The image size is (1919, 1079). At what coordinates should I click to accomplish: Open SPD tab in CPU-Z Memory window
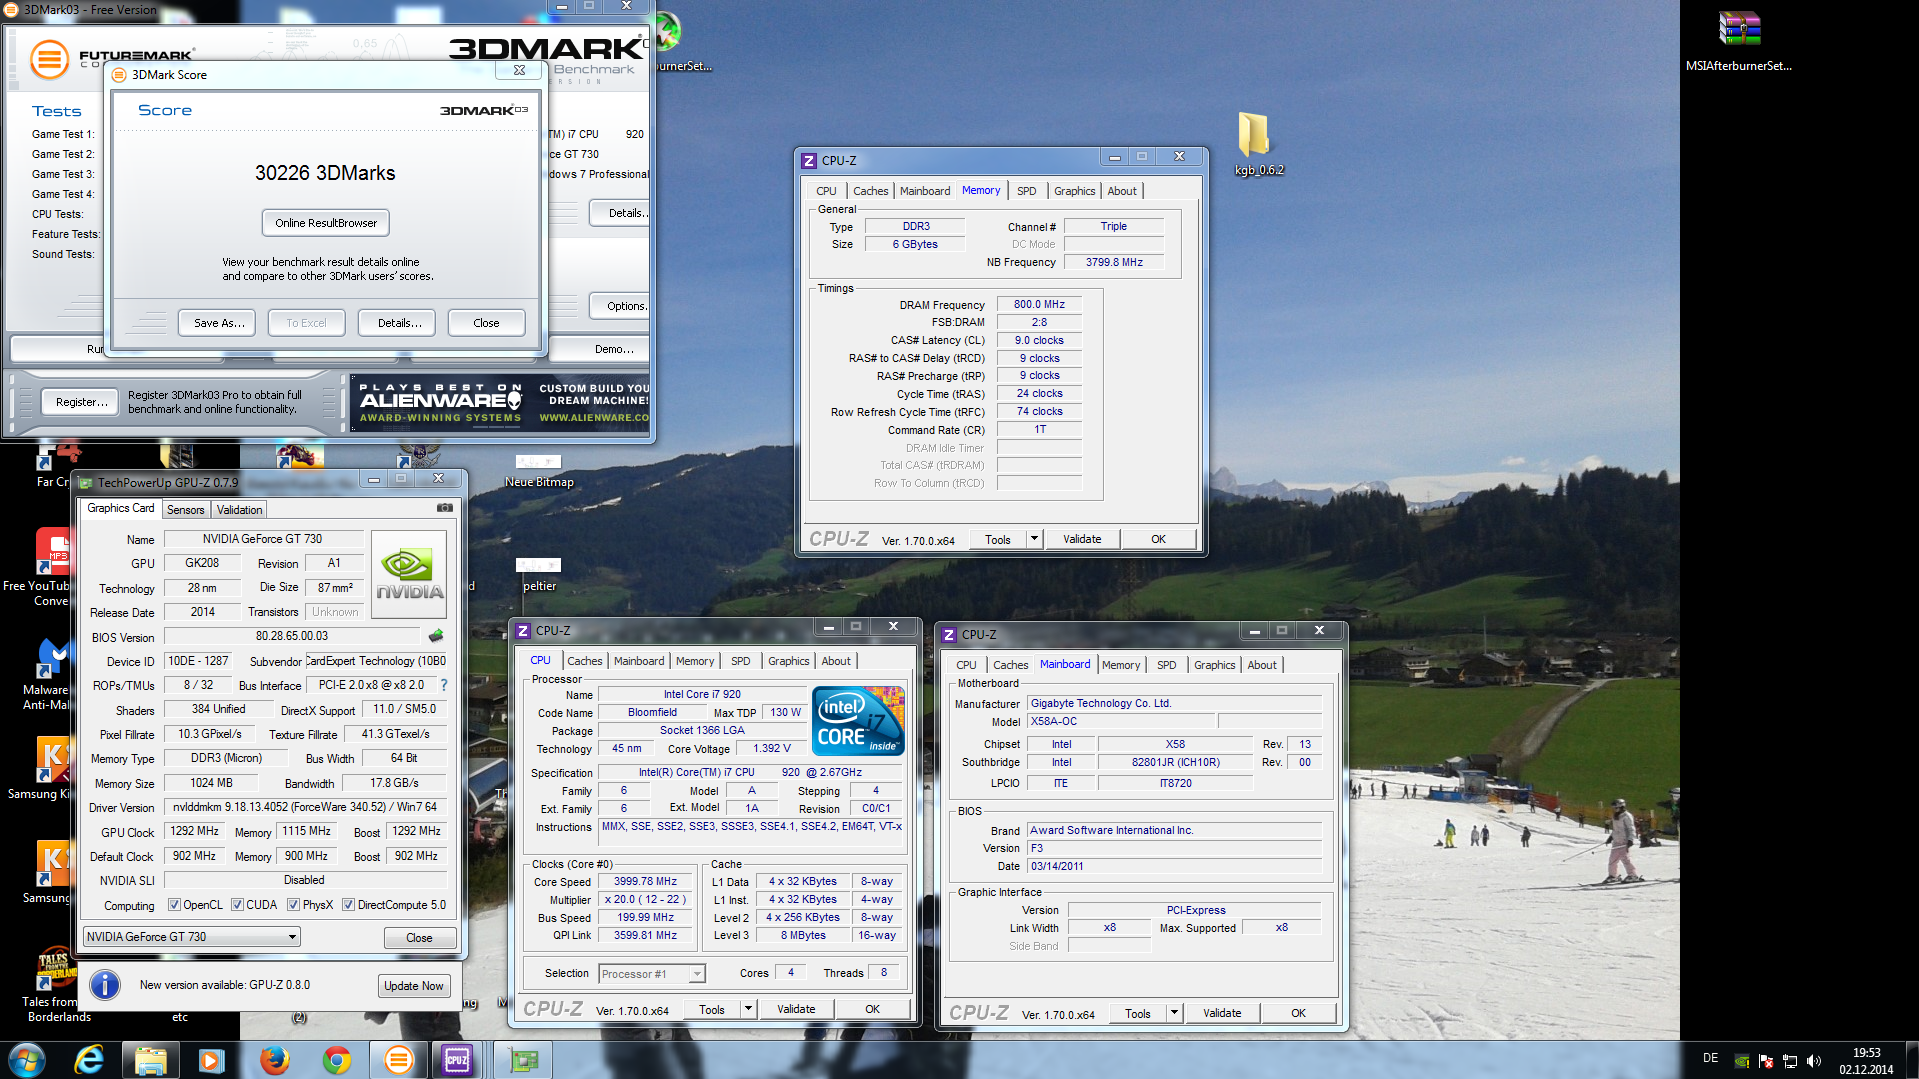pyautogui.click(x=1027, y=191)
